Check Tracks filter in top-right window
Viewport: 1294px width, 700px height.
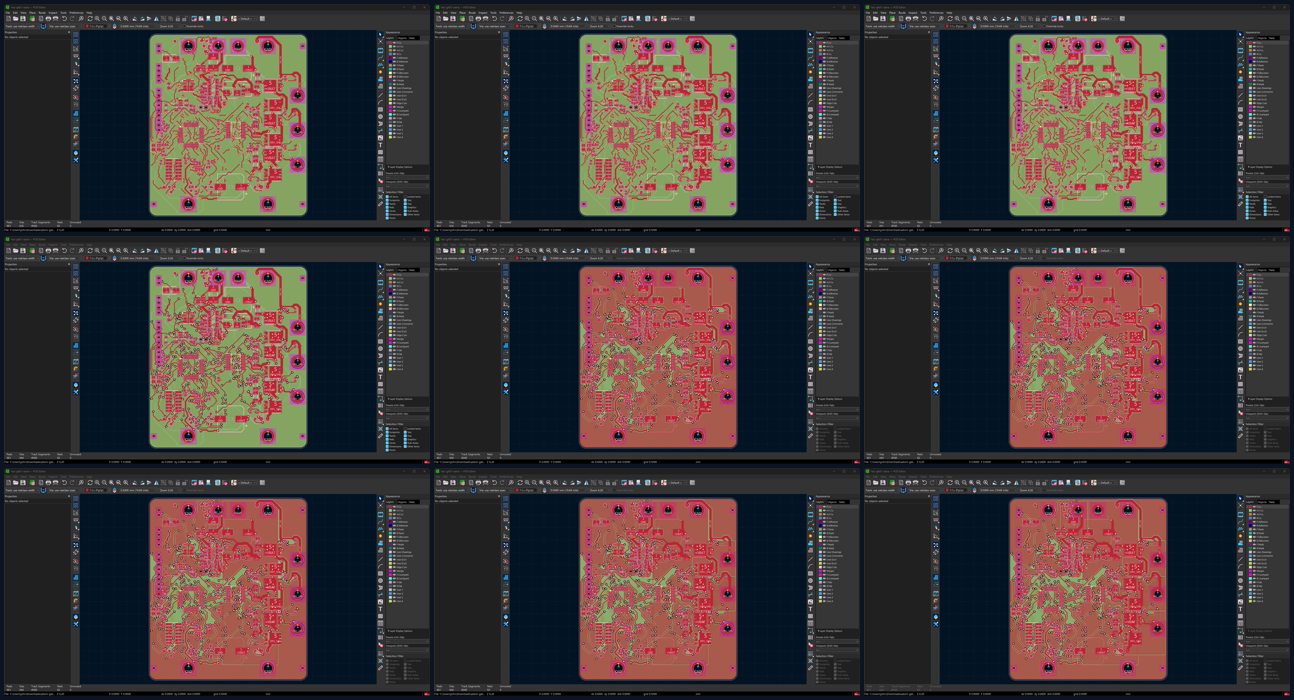[x=1247, y=204]
